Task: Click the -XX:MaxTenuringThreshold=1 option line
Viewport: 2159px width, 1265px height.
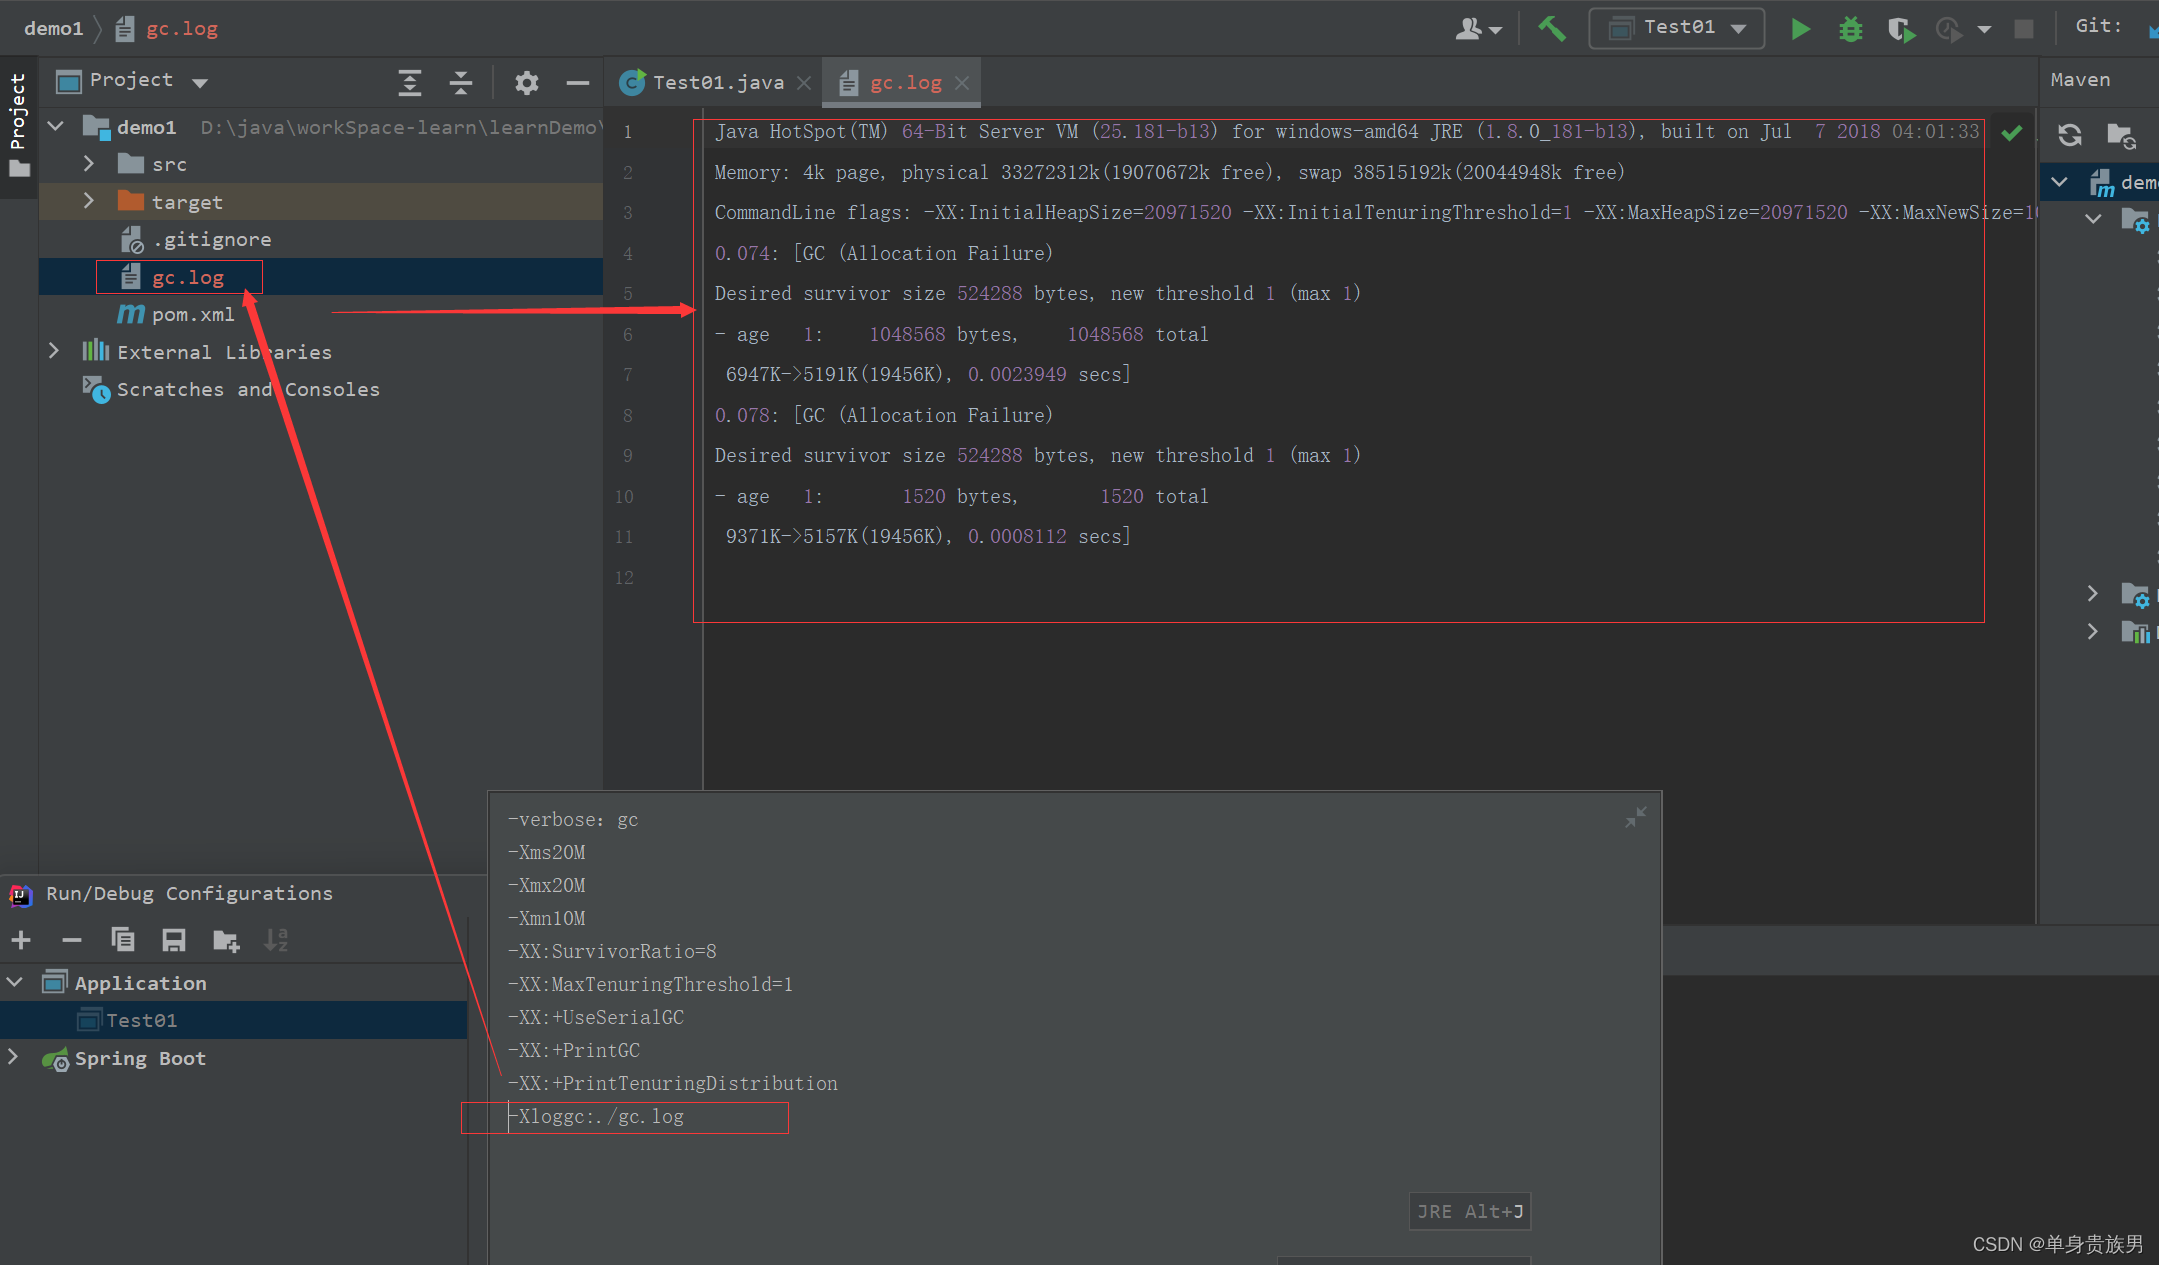Action: click(650, 984)
